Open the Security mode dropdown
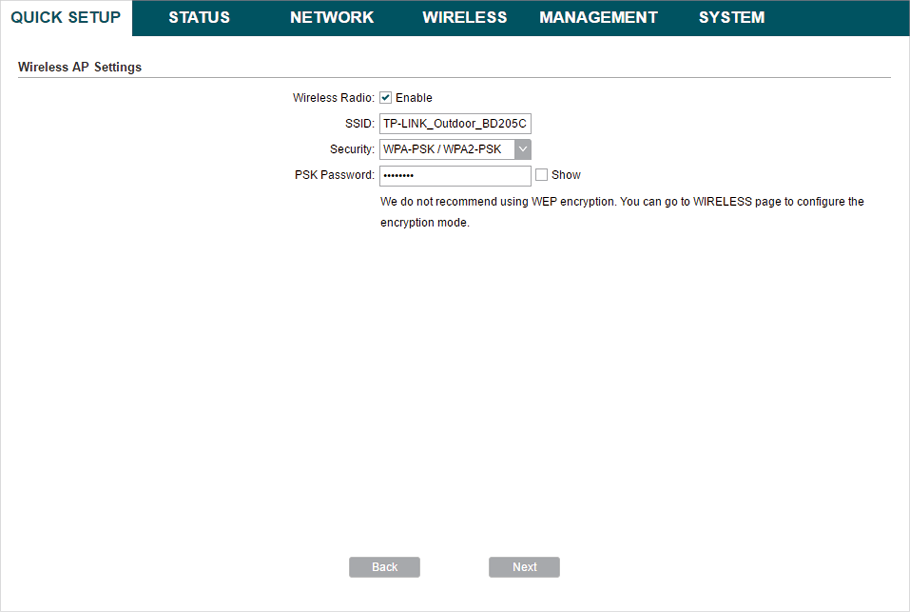Viewport: 910px width, 612px height. (446, 150)
